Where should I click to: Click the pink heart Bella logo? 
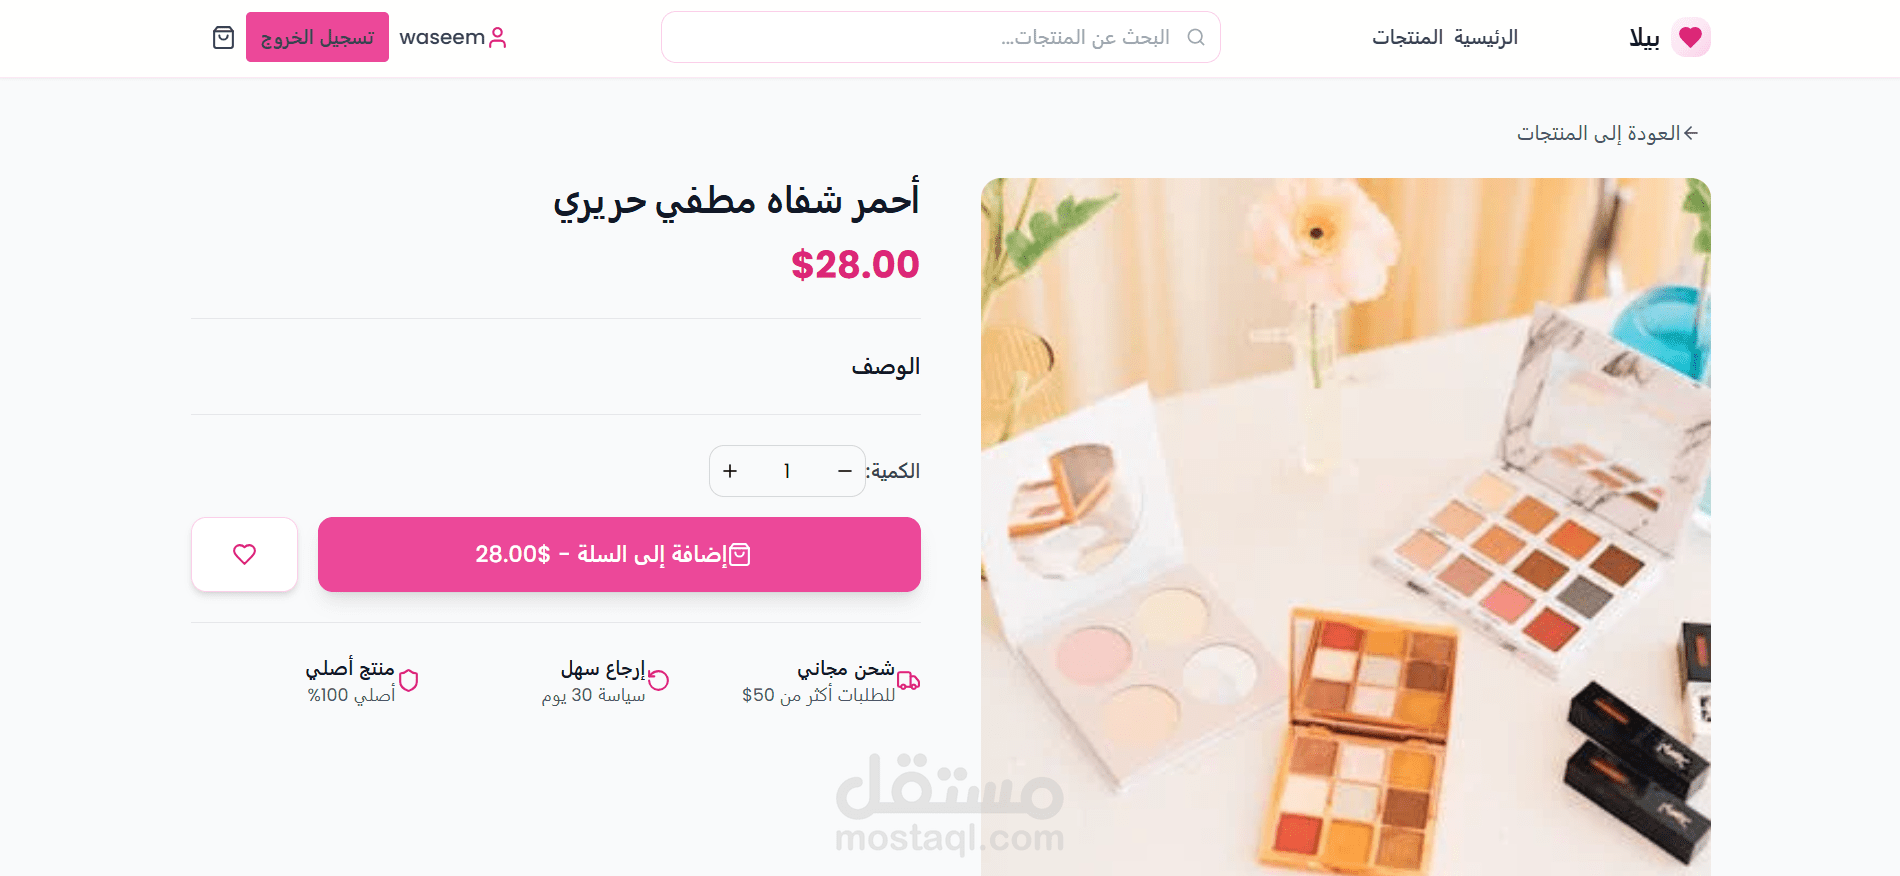point(1690,38)
